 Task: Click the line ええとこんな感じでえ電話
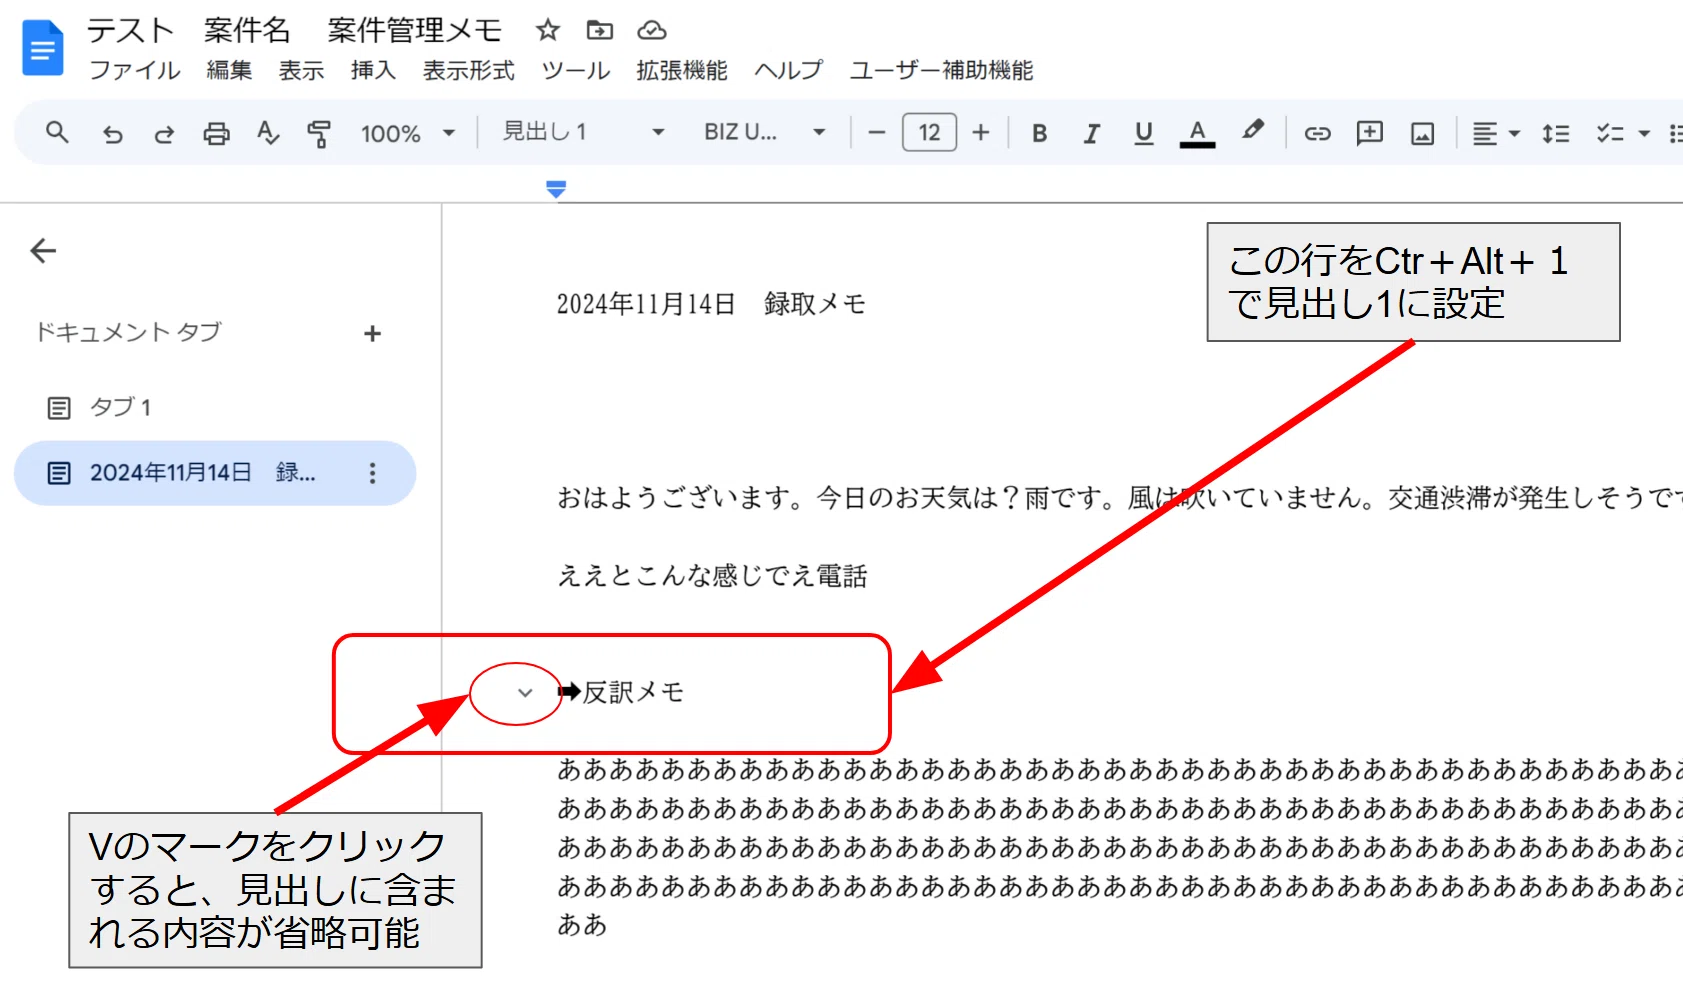tap(712, 576)
